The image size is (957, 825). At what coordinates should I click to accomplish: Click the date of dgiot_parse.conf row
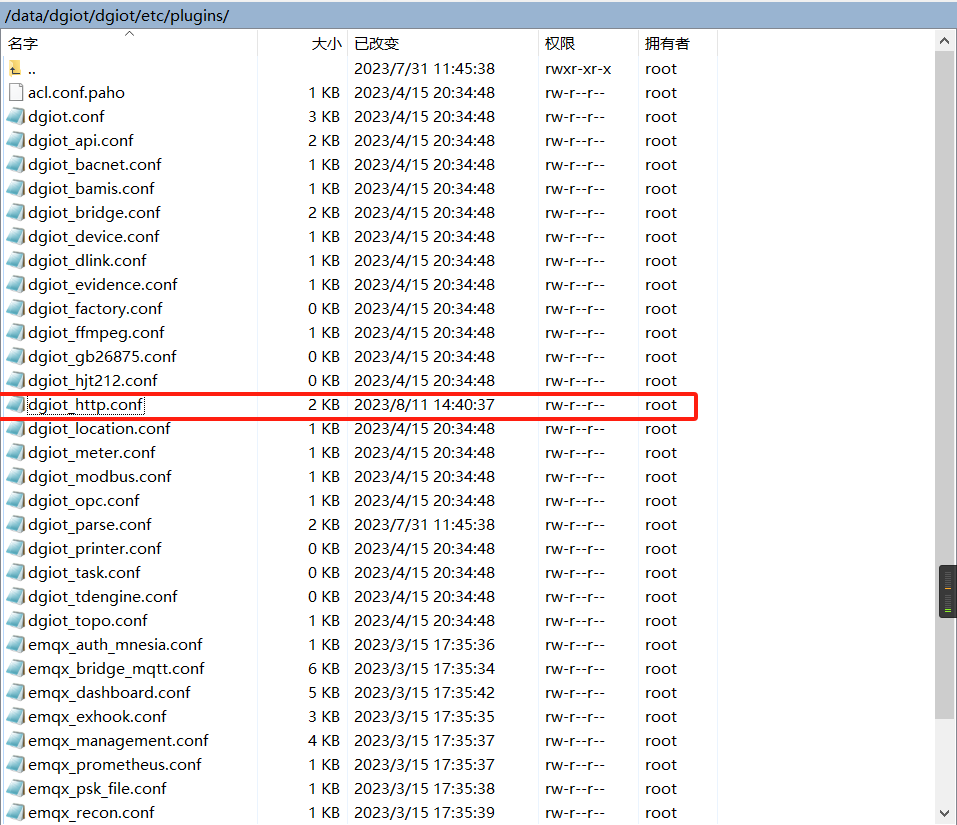(424, 525)
